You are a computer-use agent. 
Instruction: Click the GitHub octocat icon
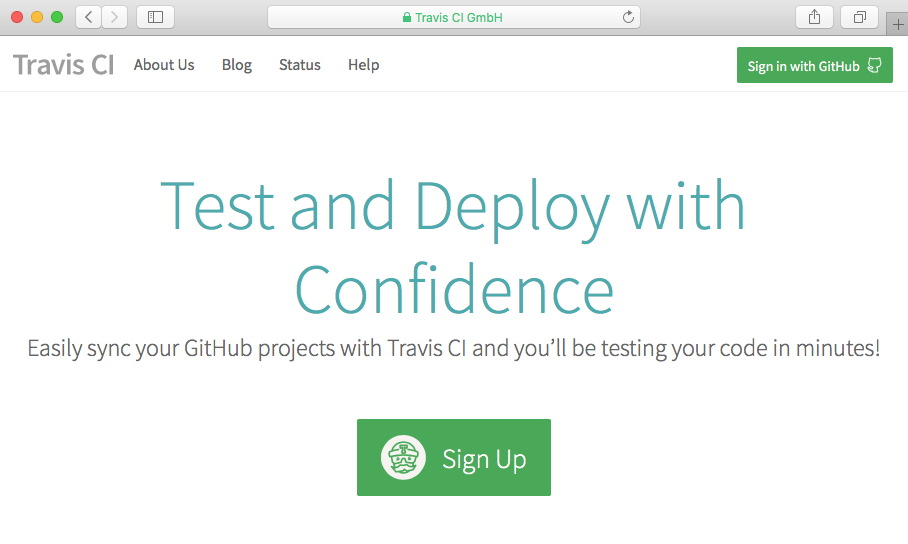874,66
